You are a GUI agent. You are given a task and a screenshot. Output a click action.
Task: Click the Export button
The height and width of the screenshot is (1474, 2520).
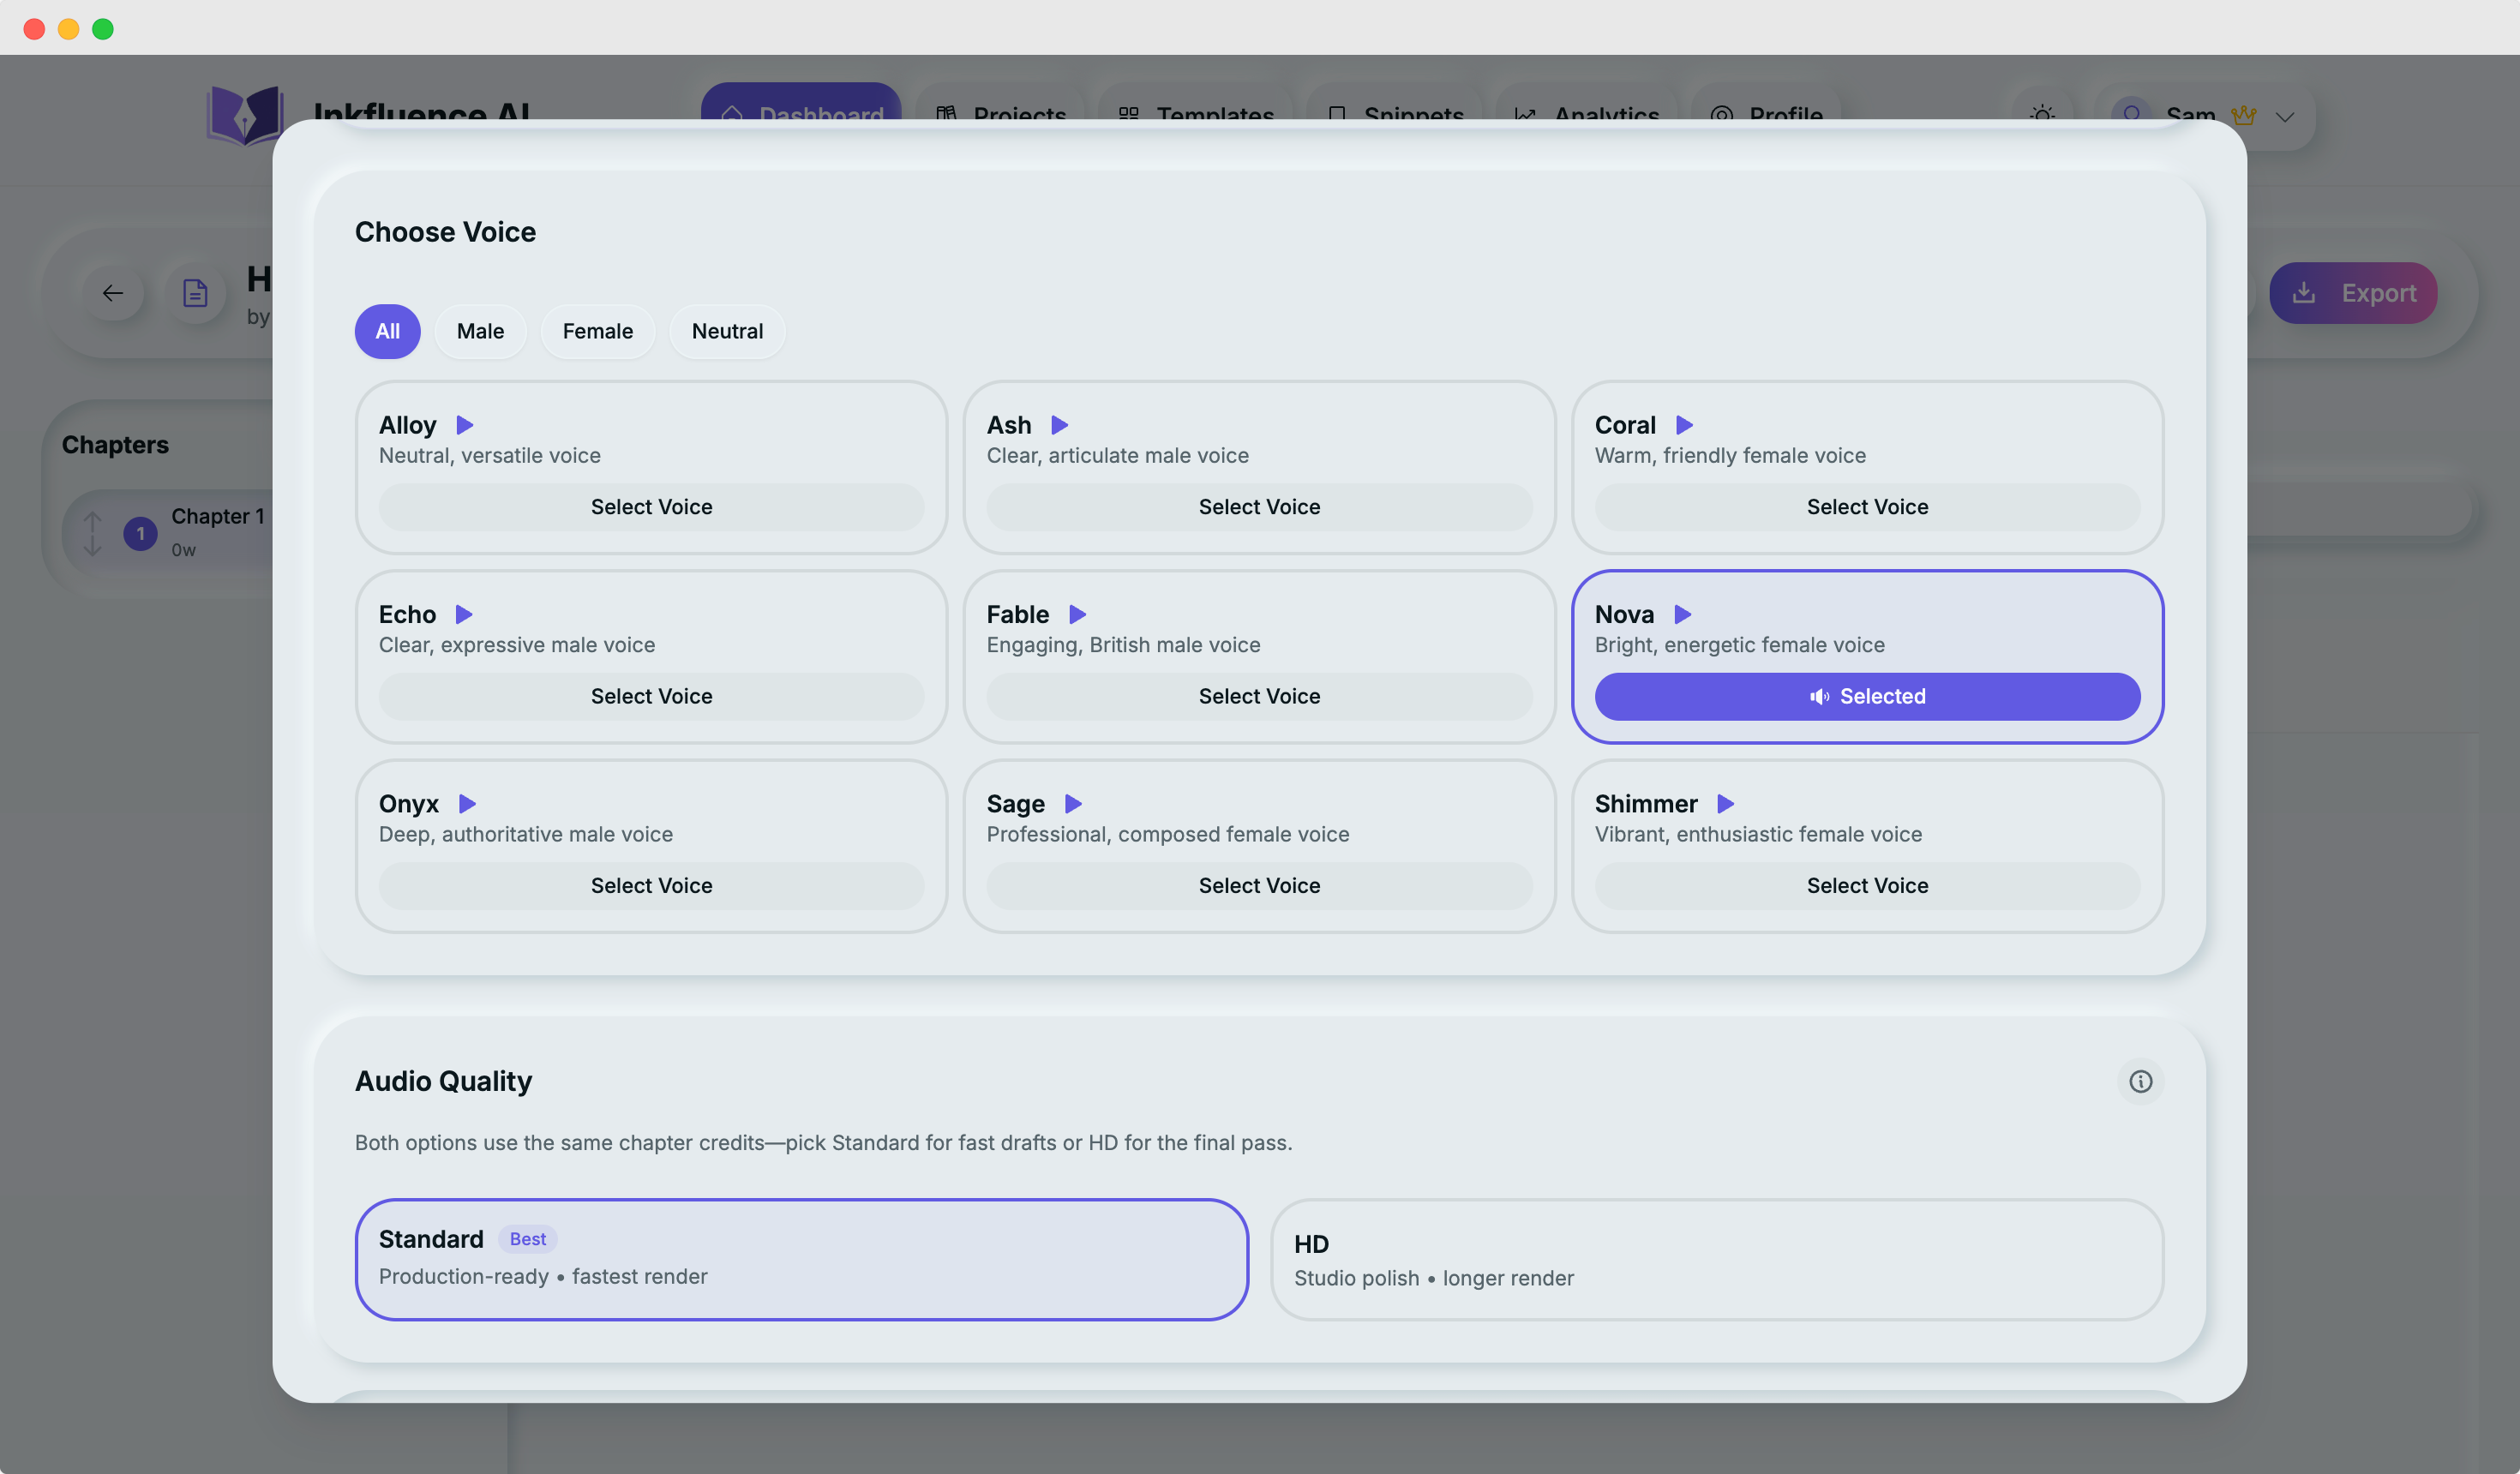point(2352,293)
